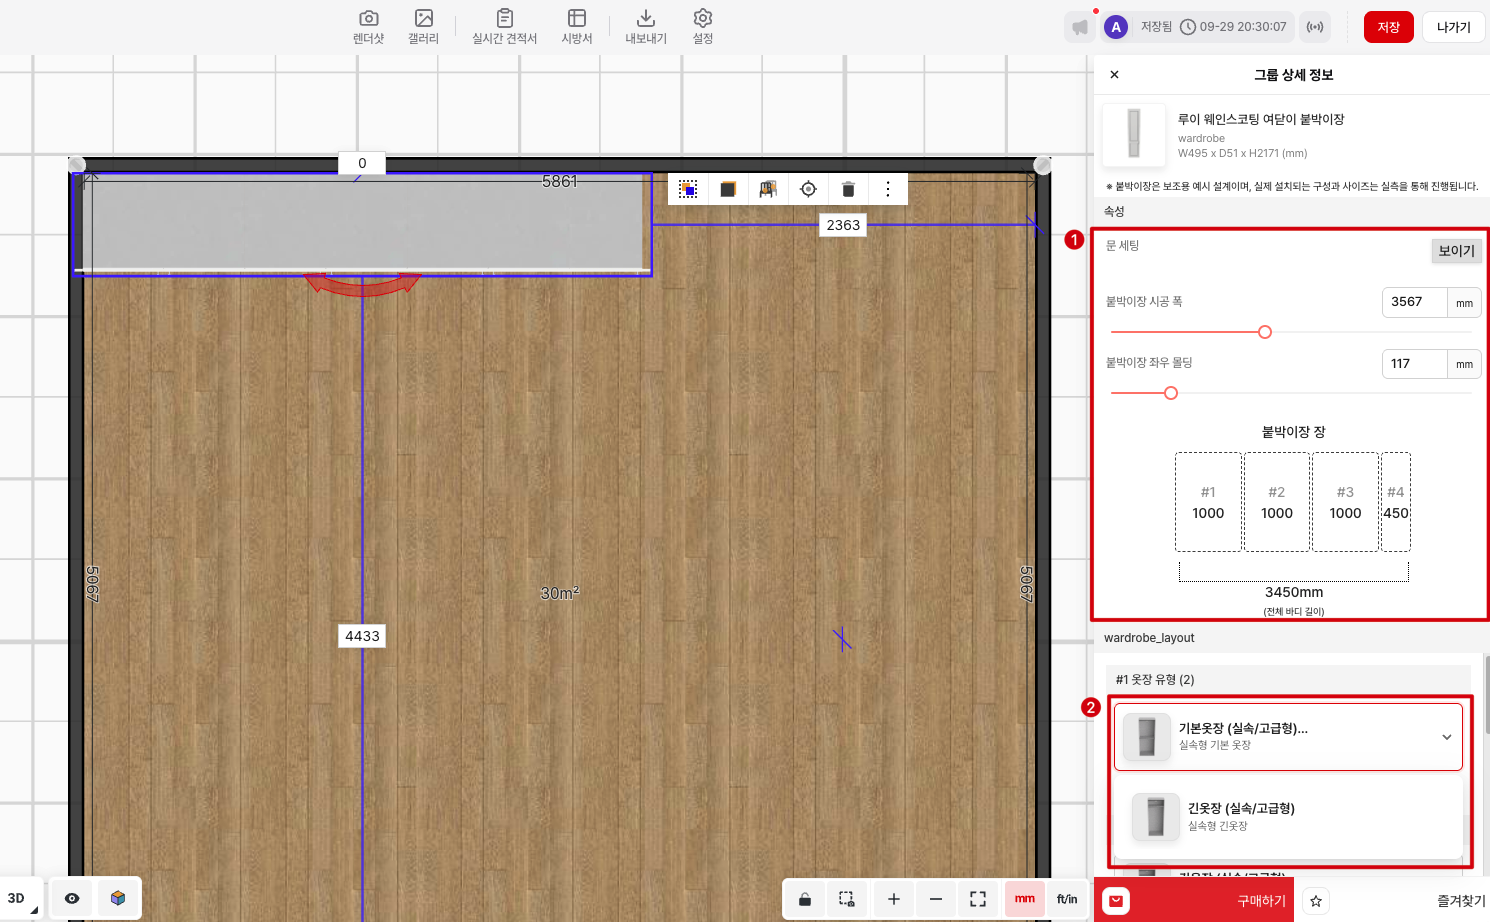Viewport: 1490px width, 922px height.
Task: Click the red 저장 save button
Action: click(1388, 27)
